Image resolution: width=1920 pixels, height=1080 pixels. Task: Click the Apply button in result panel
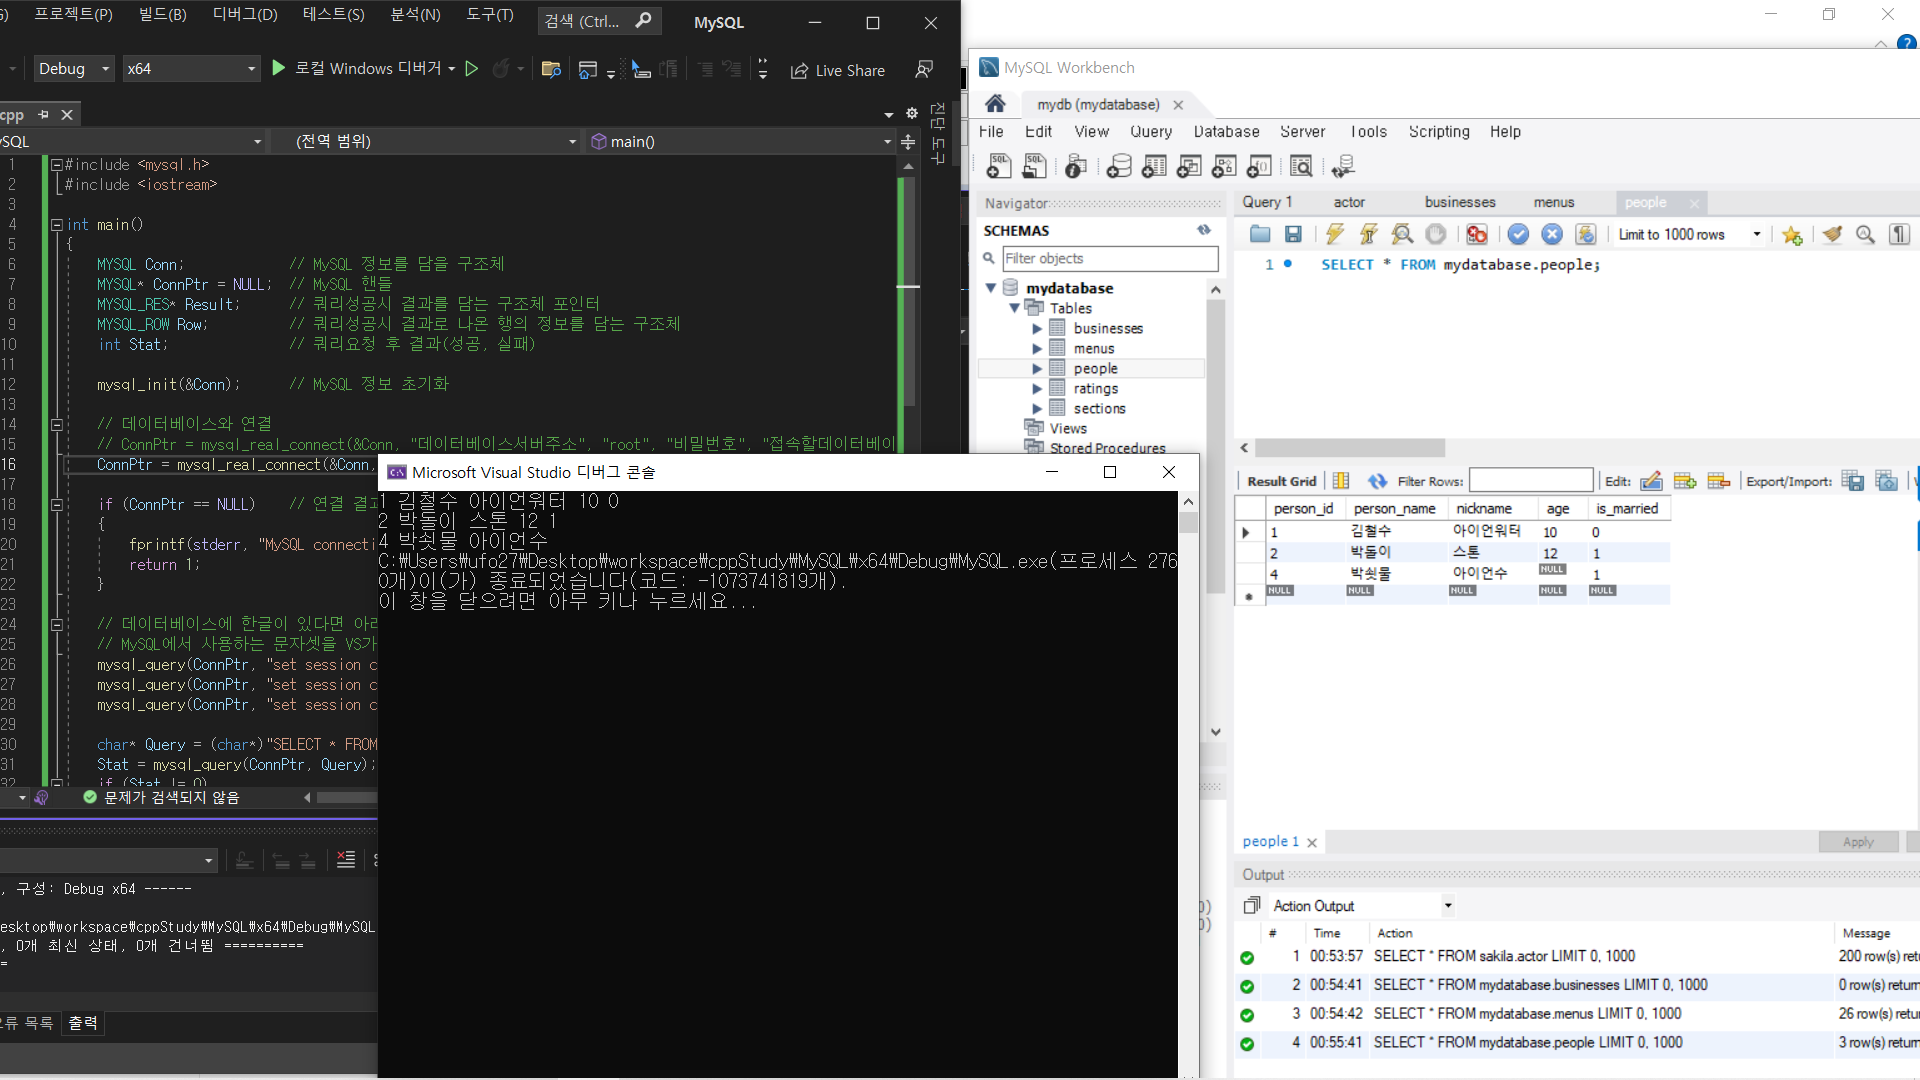coord(1858,842)
